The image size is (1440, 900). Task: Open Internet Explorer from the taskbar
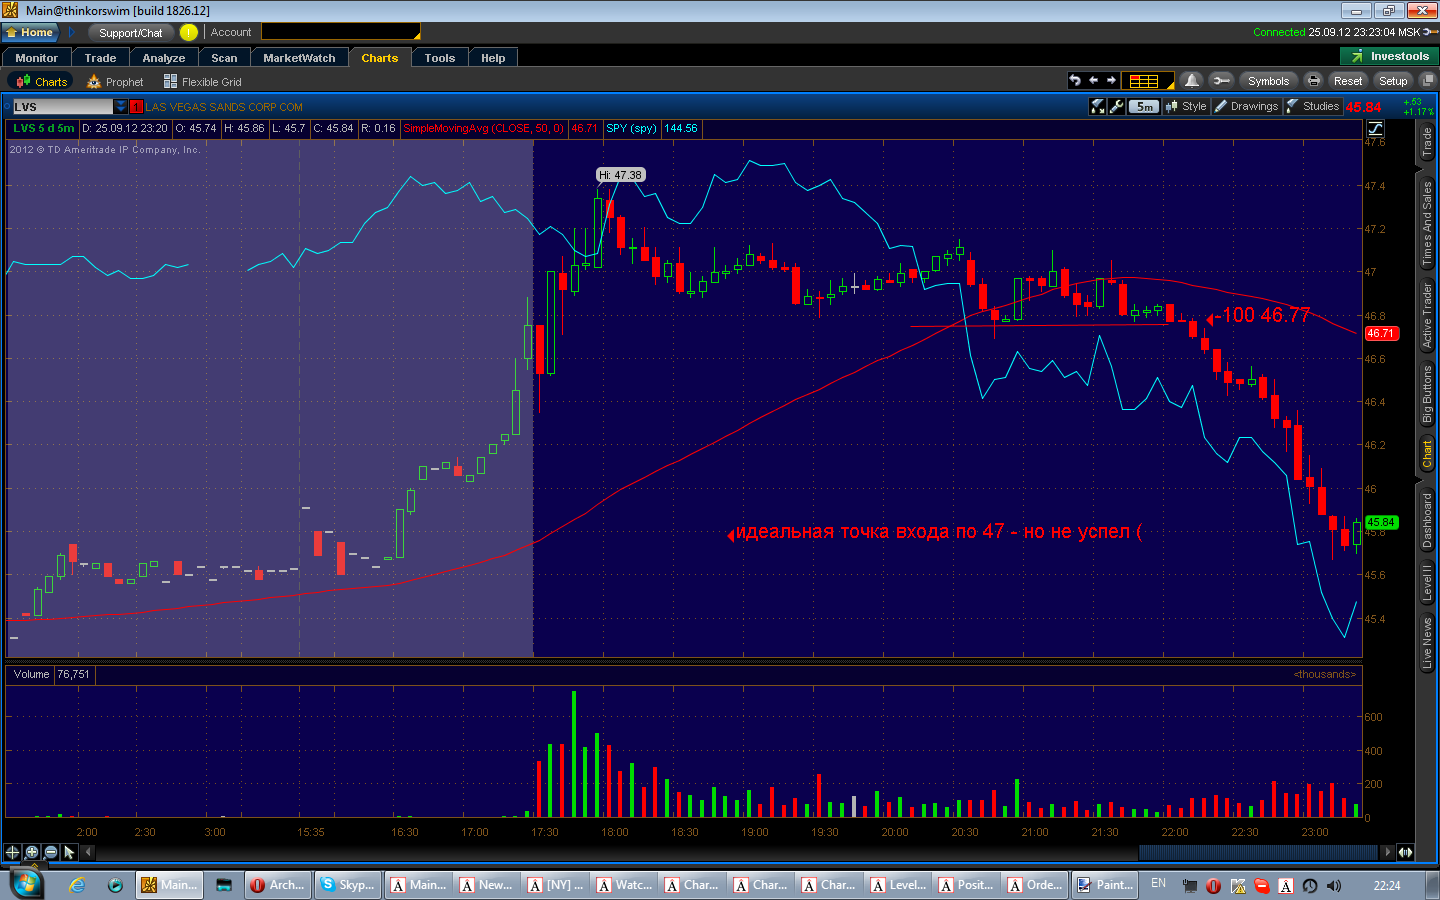(x=77, y=885)
